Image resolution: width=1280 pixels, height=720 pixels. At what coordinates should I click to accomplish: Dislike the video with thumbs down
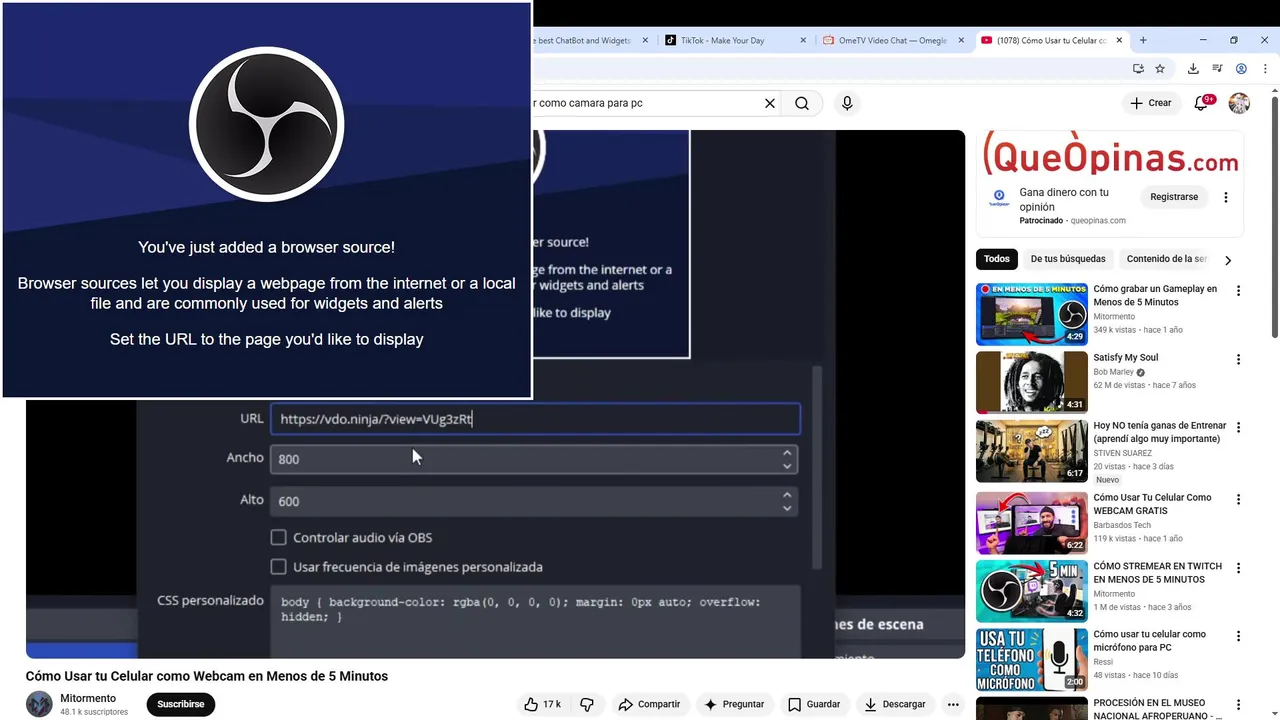[x=587, y=704]
